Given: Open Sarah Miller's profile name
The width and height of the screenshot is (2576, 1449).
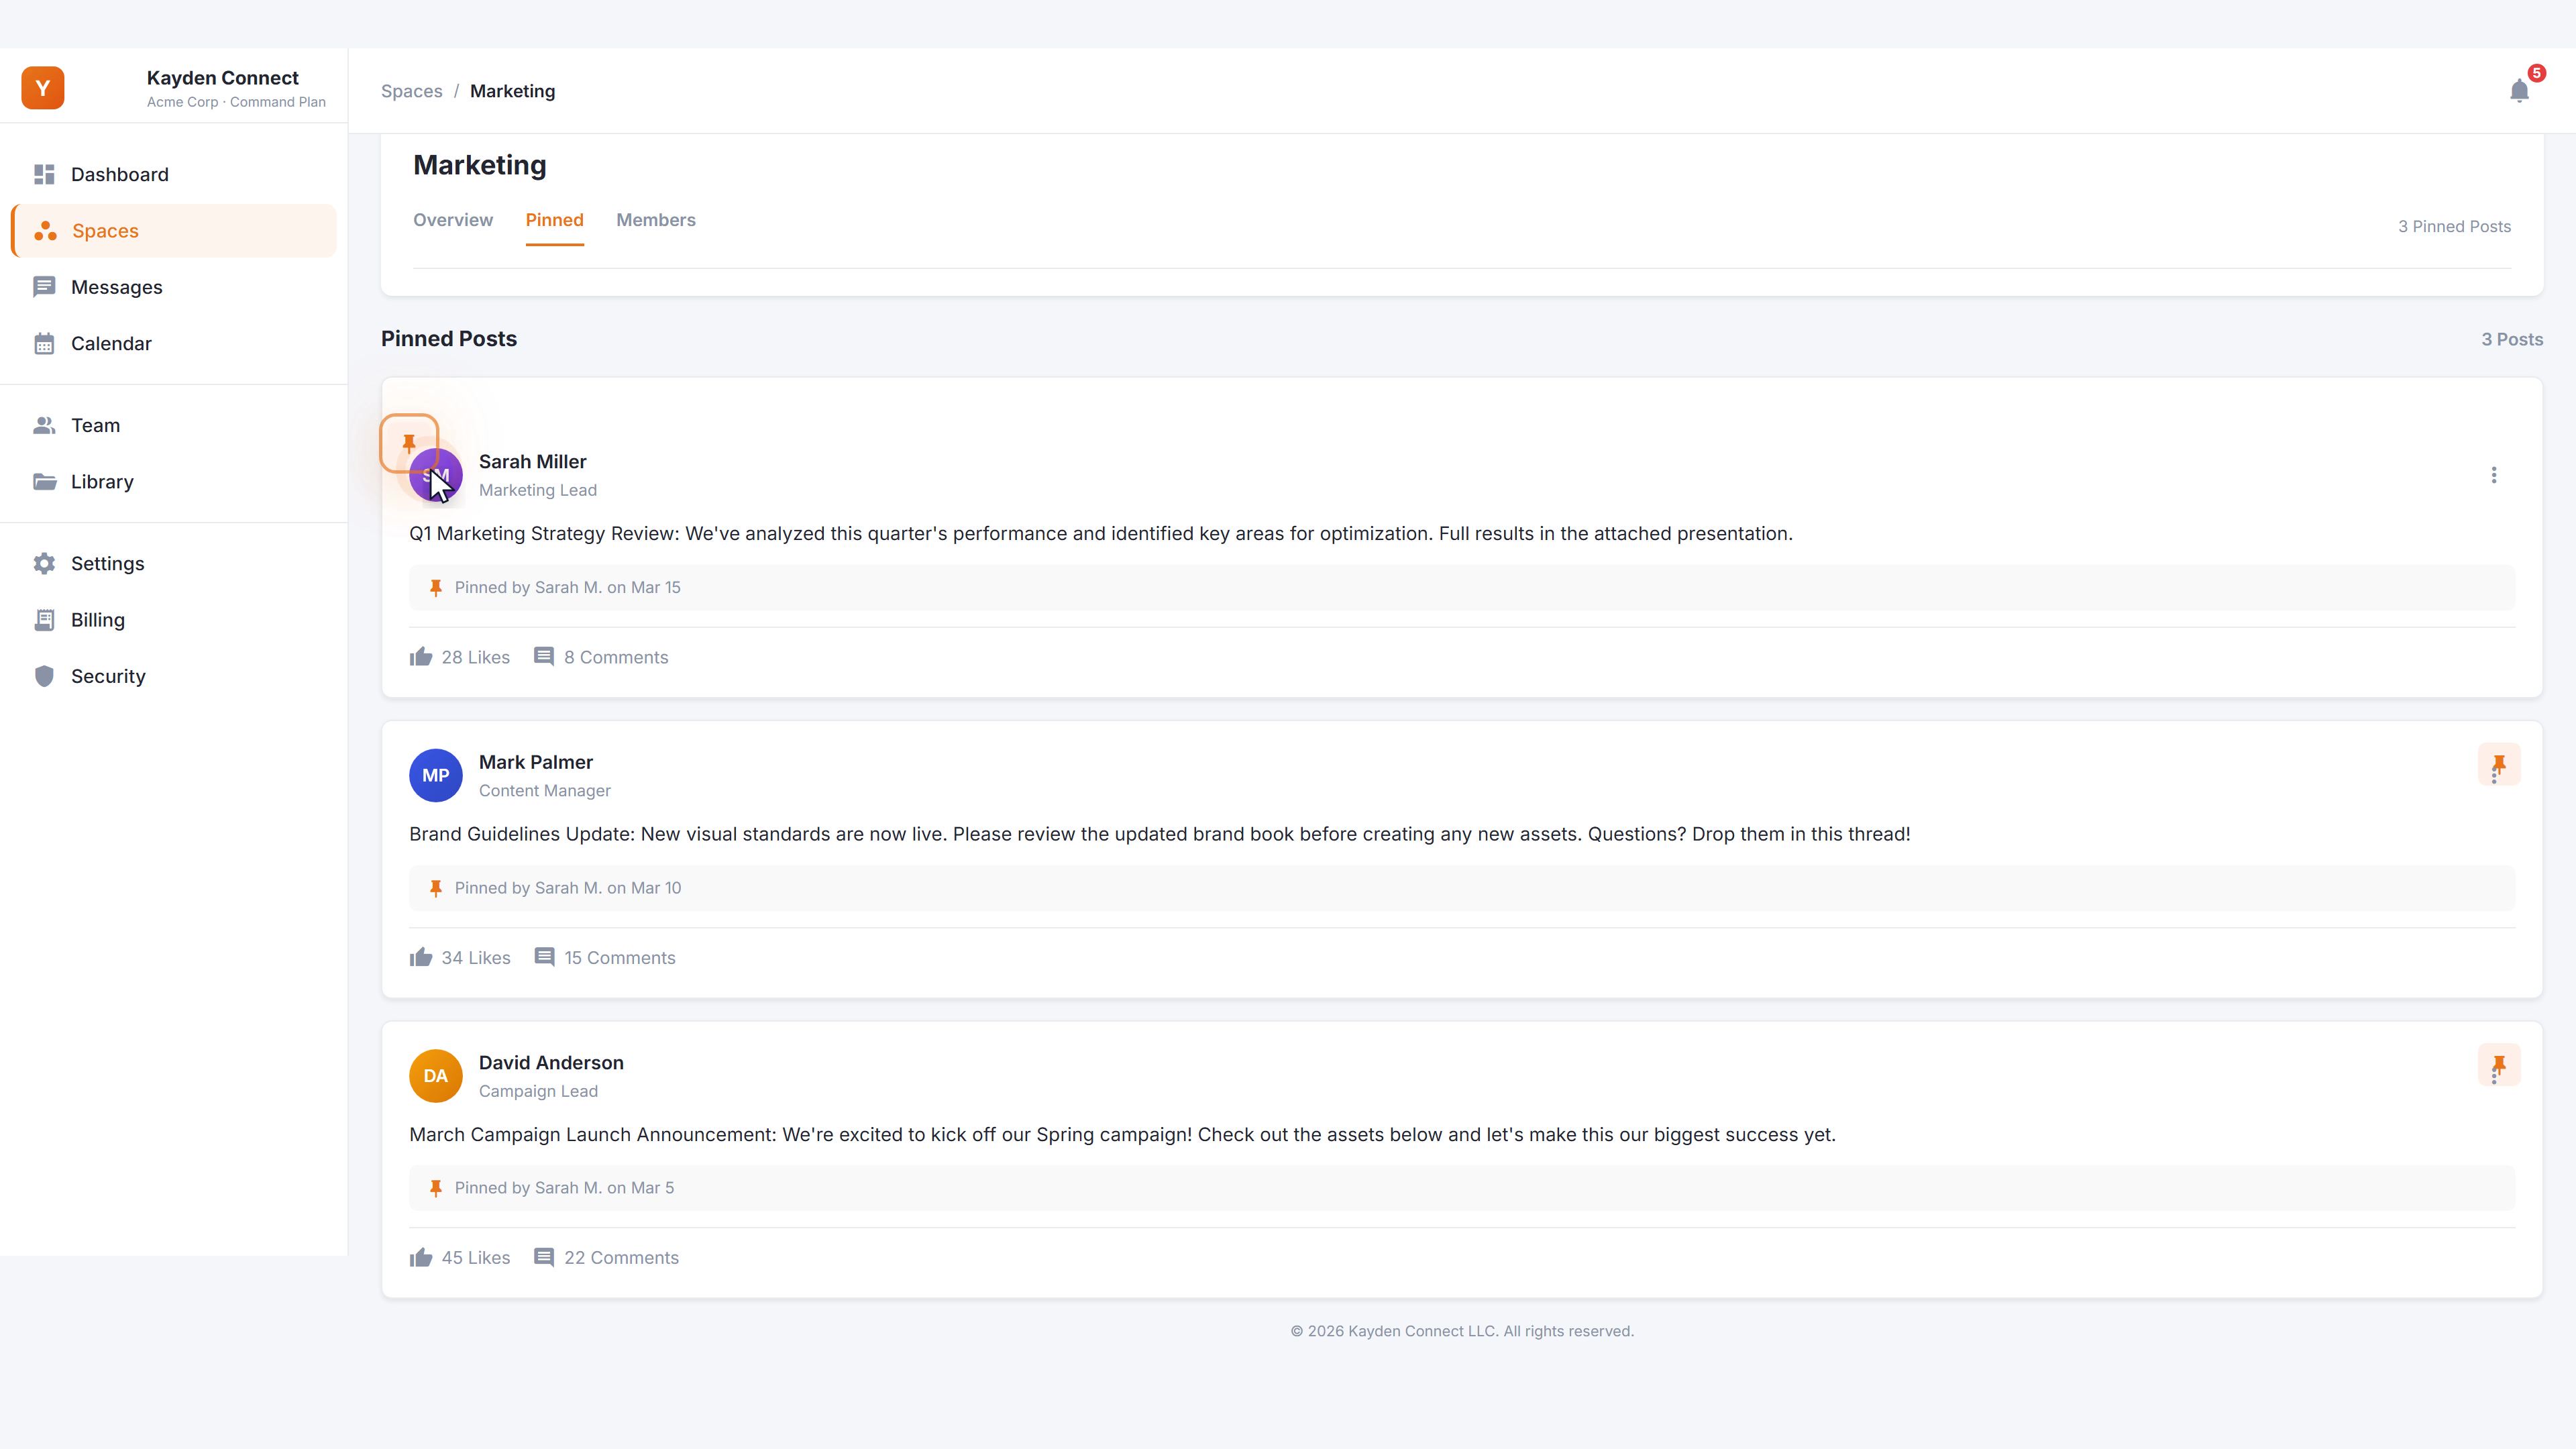Looking at the screenshot, I should 532,462.
